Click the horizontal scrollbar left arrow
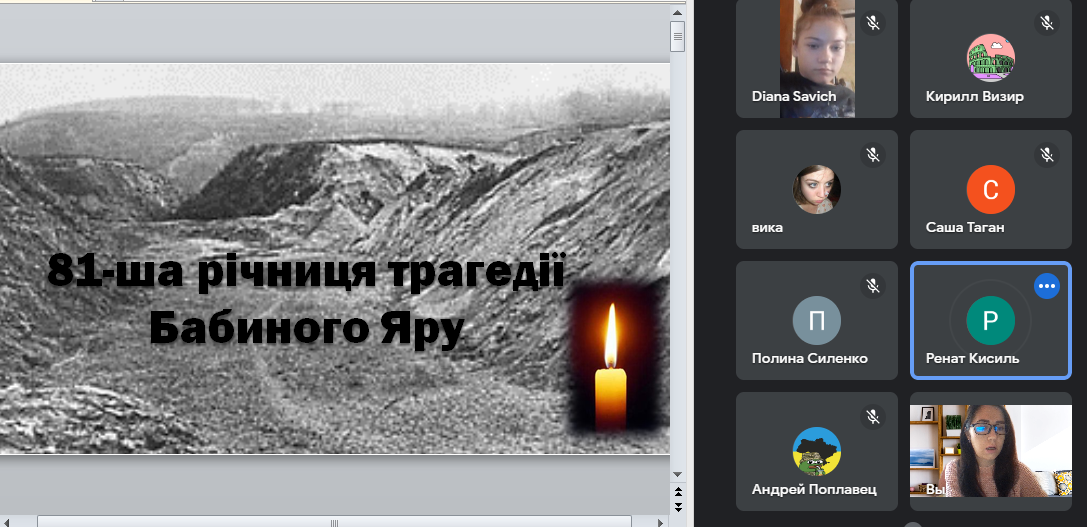 coord(6,522)
